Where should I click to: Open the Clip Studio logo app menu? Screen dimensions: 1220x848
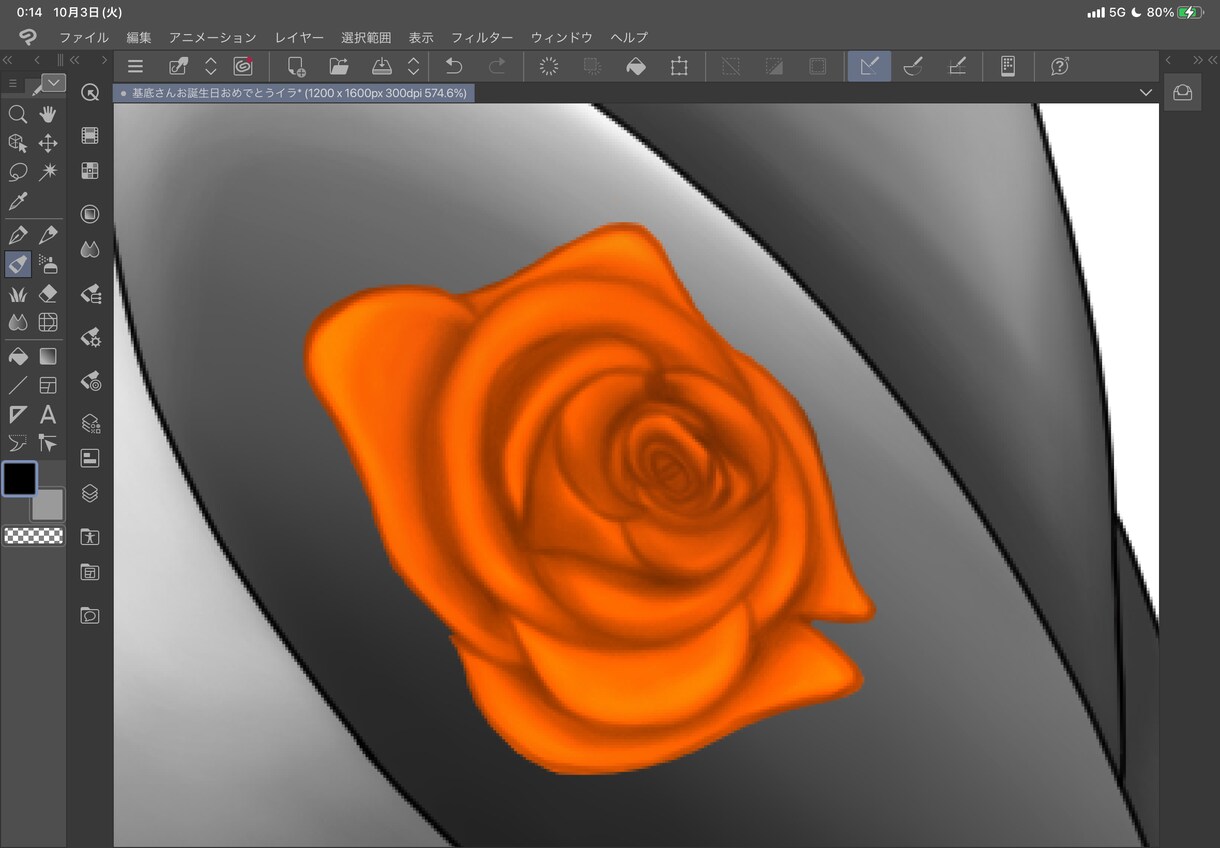pos(27,37)
